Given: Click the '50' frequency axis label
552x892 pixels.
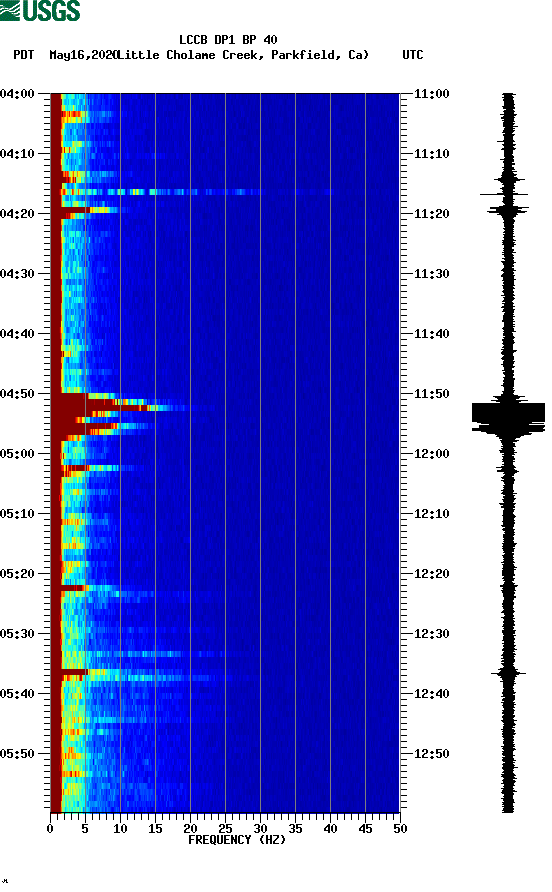Looking at the screenshot, I should [400, 829].
